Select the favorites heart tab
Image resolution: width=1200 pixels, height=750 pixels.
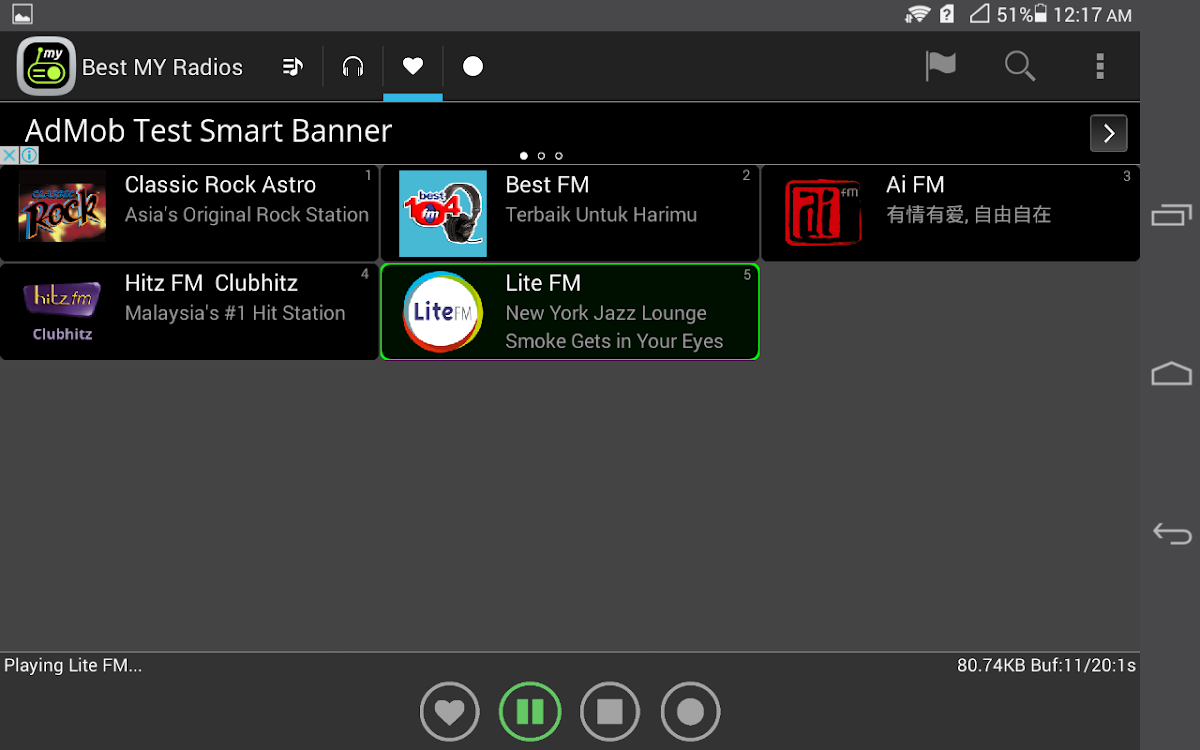(x=413, y=67)
